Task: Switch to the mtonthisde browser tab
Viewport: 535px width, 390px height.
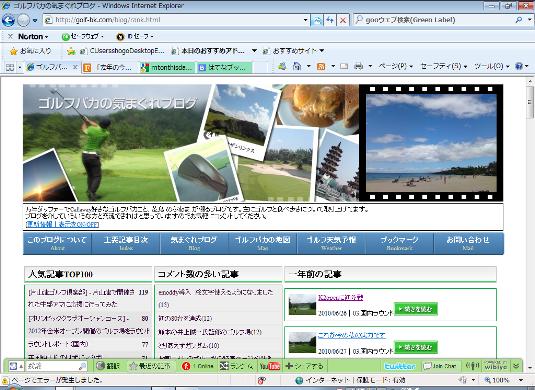Action: point(167,68)
